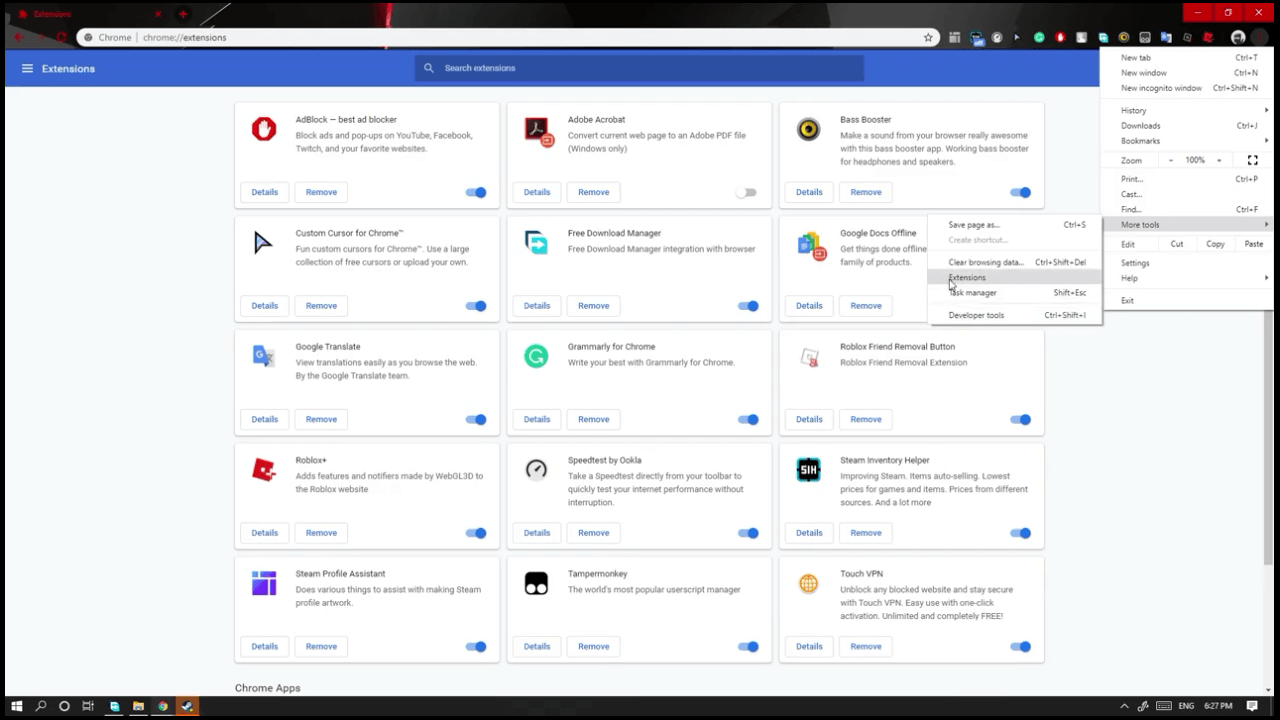Open Details for Tampermonkey

click(x=537, y=646)
